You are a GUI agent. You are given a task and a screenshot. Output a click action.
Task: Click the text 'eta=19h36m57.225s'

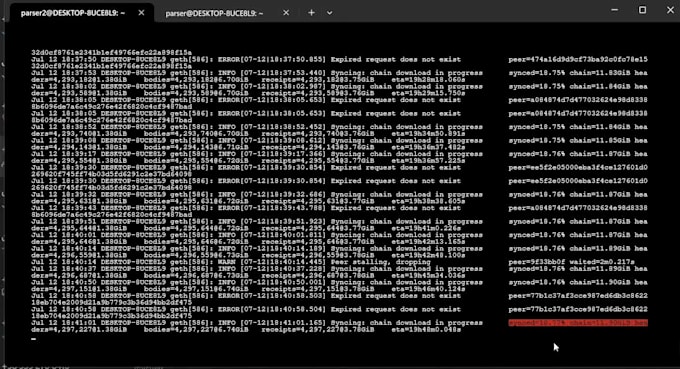pos(428,161)
